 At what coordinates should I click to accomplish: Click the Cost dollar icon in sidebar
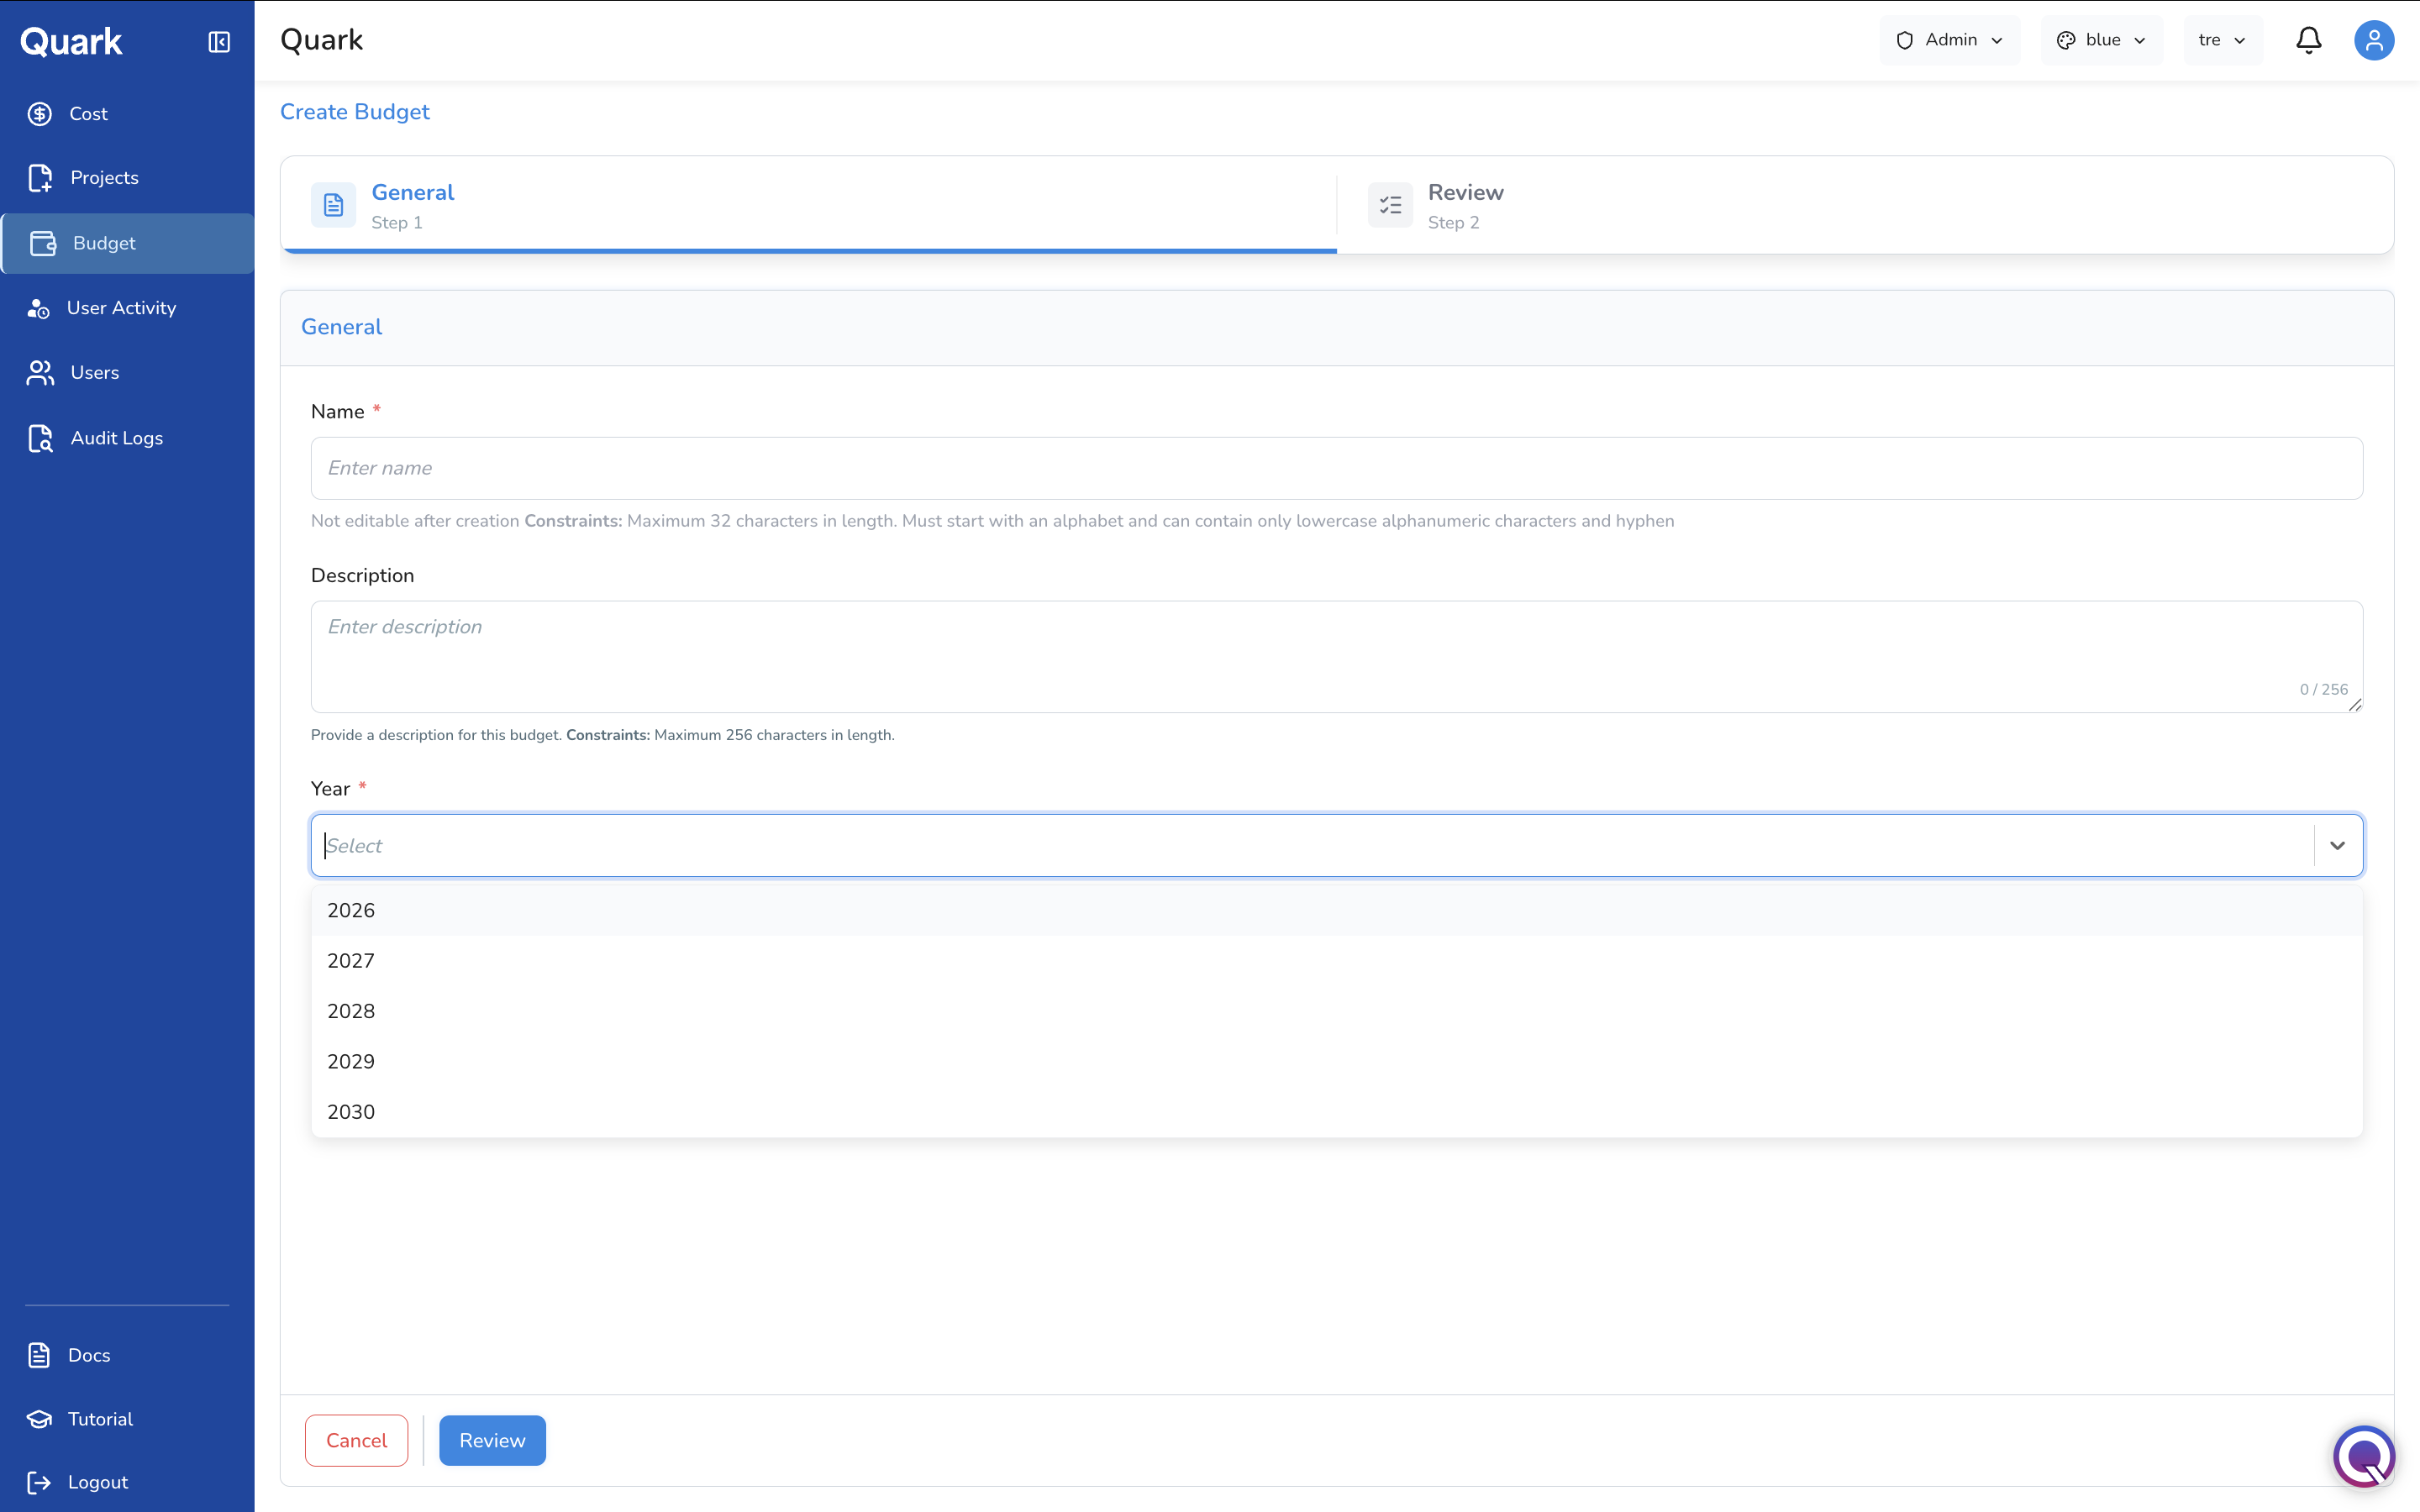[40, 114]
